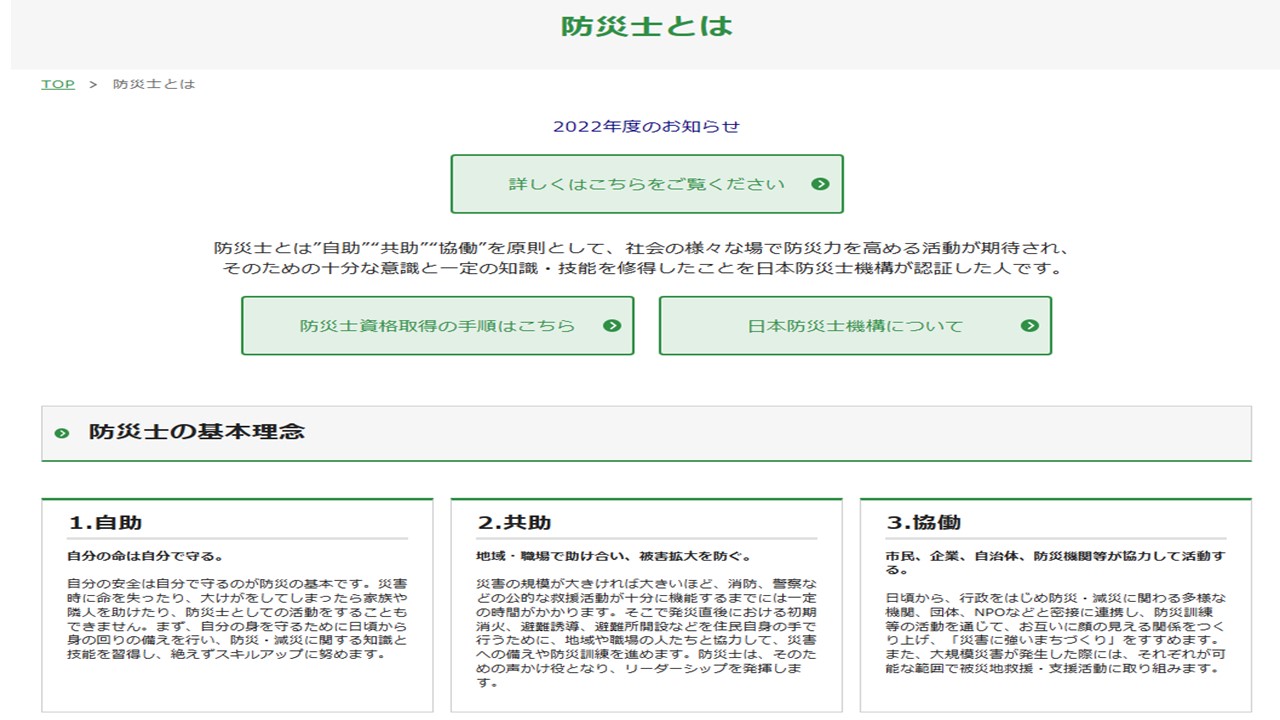Click bold text starting 市民、企業、自治体
1280x720 pixels.
tap(1054, 562)
